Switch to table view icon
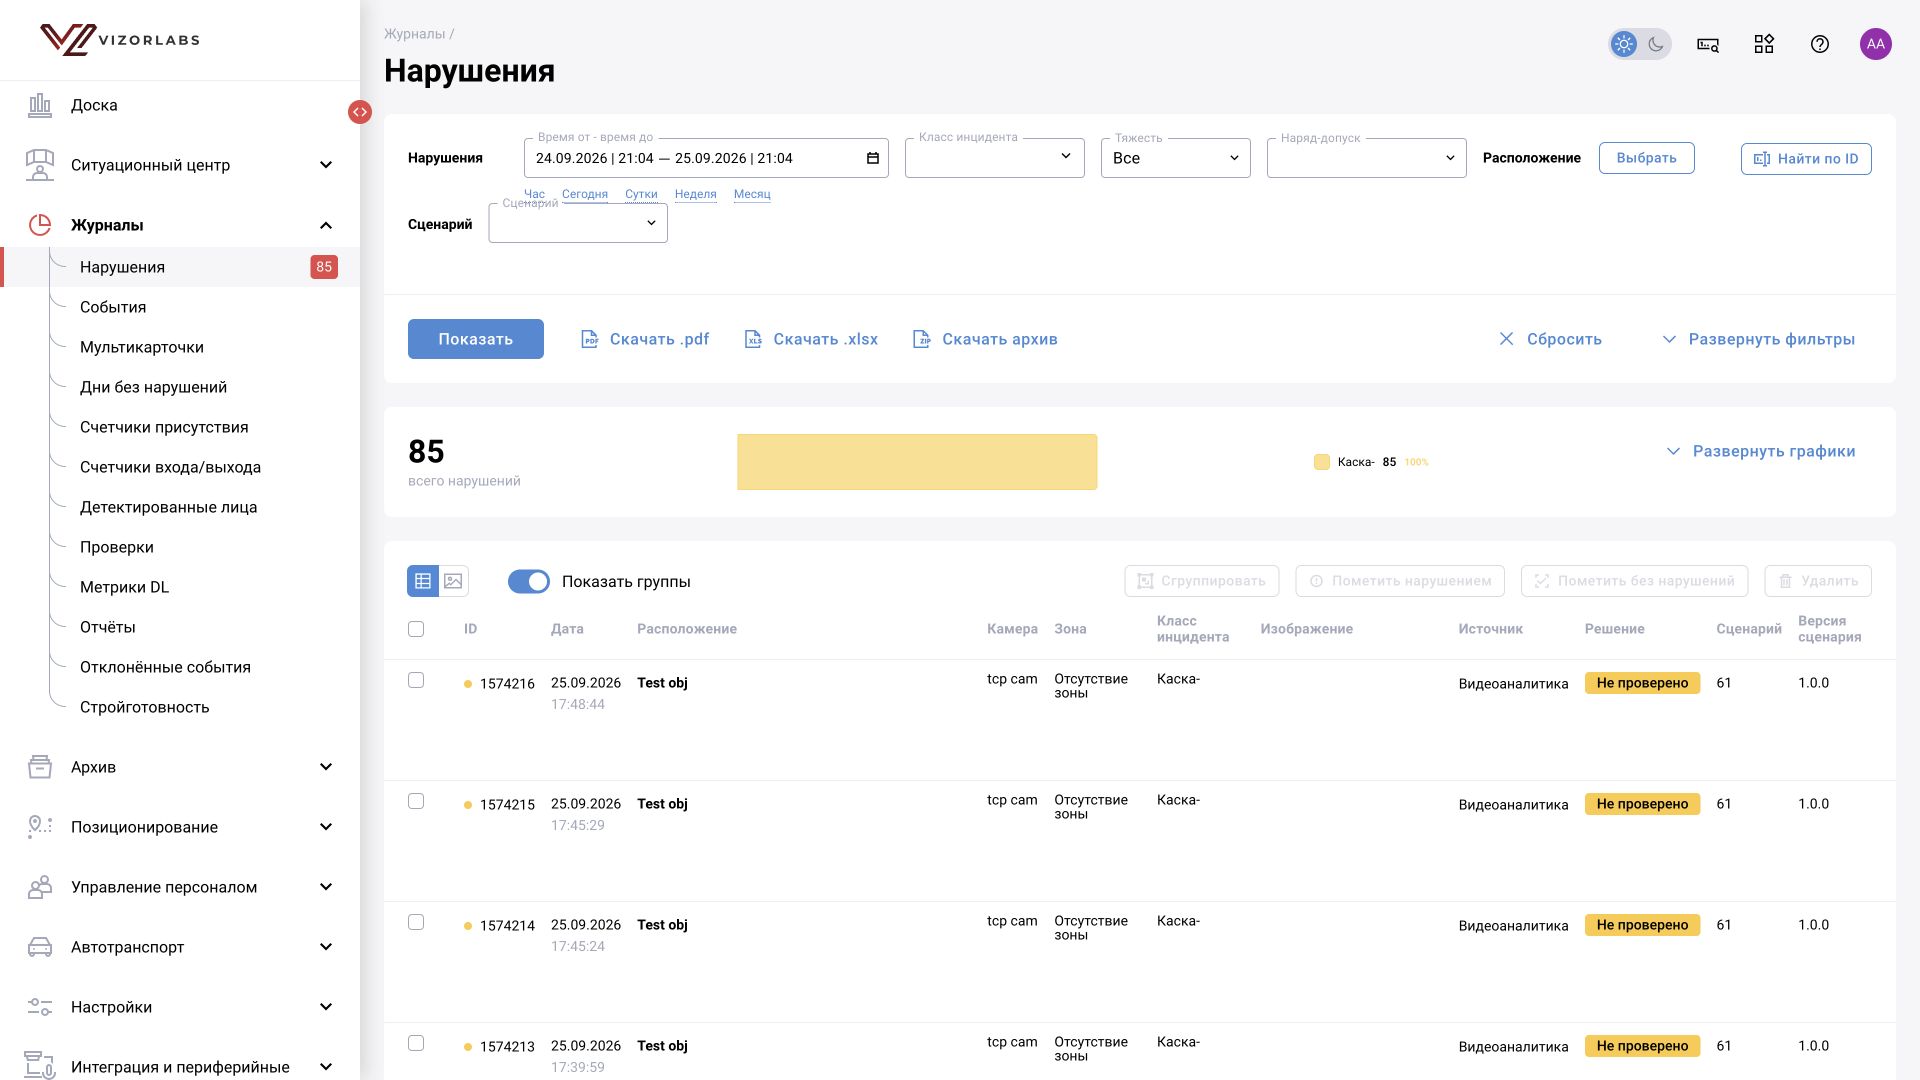This screenshot has width=1920, height=1080. point(423,581)
